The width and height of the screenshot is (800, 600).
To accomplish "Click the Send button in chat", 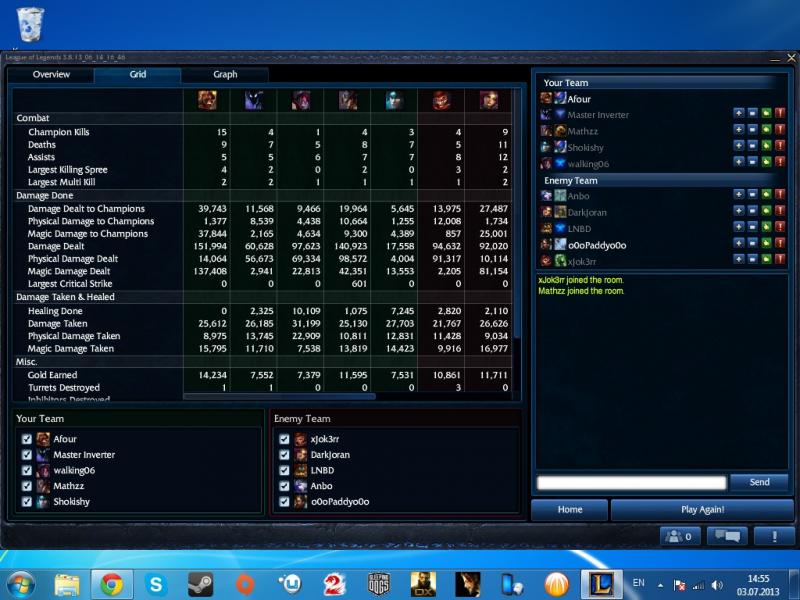I will (759, 482).
